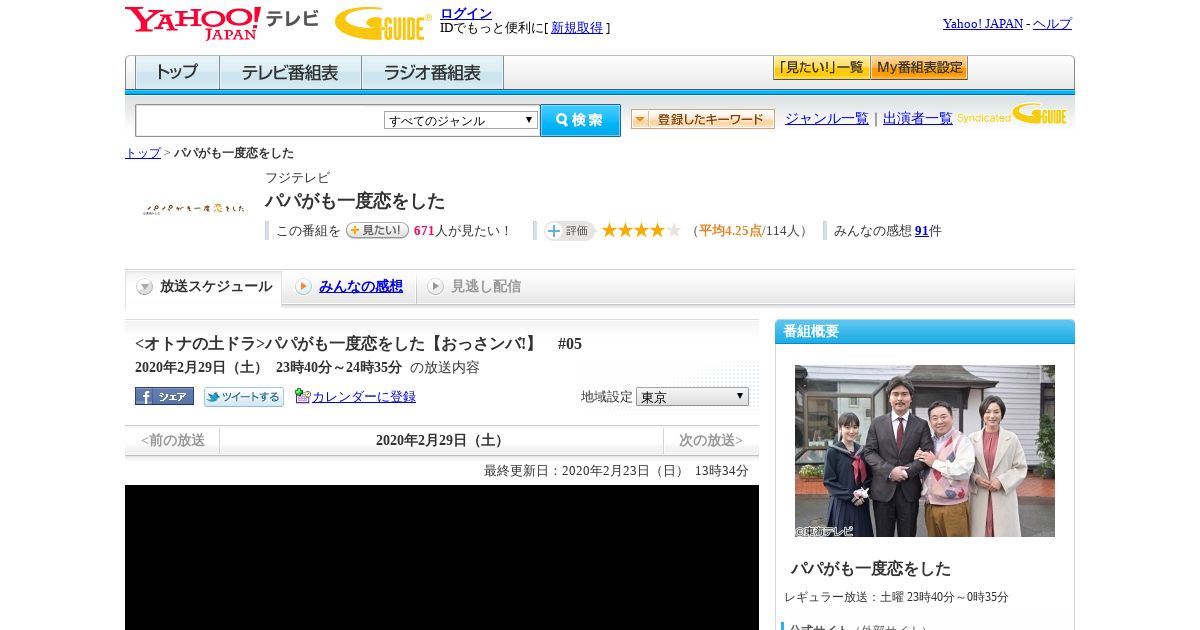Screen dimensions: 1200x630
Task: Open My番組表設定 button
Action: (x=919, y=68)
